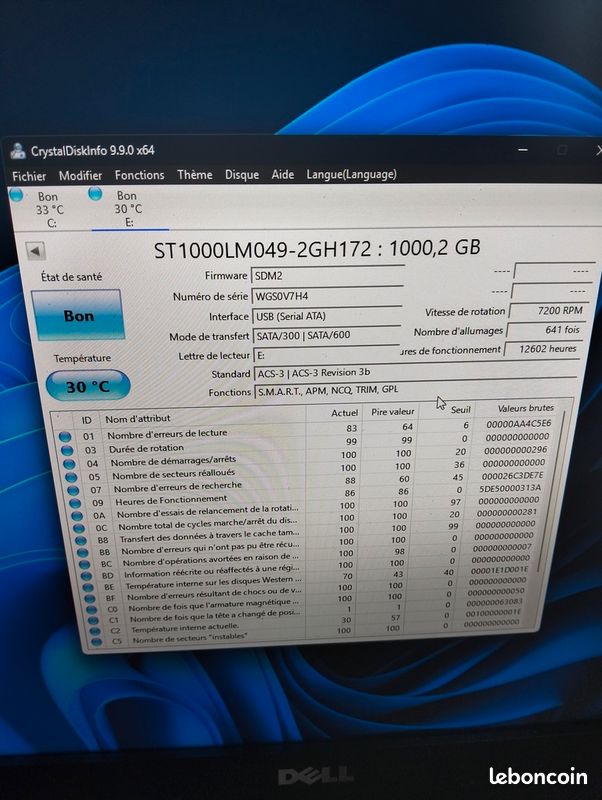Click the serial number field WGS0V7H4
The height and width of the screenshot is (800, 602).
328,296
